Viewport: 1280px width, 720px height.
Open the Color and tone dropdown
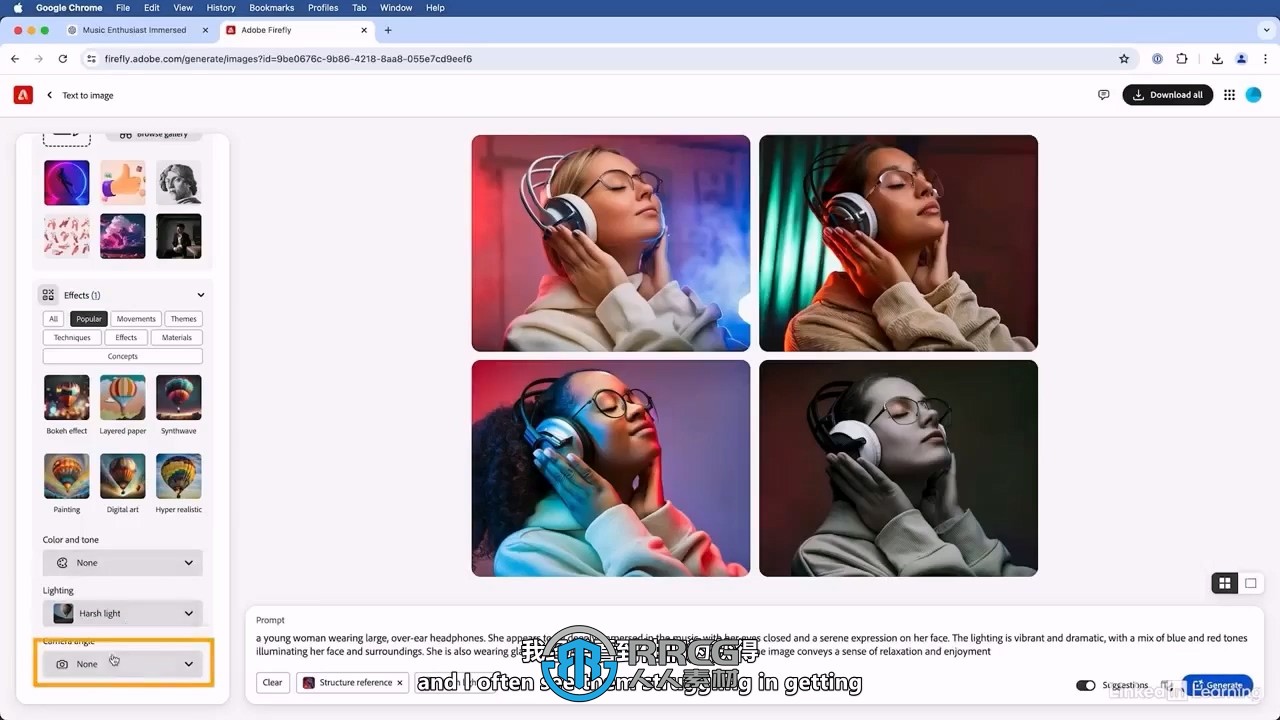click(122, 563)
